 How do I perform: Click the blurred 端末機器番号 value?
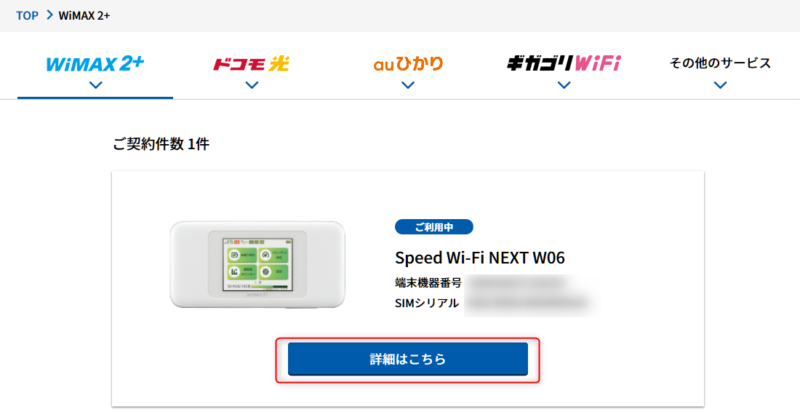tap(516, 282)
